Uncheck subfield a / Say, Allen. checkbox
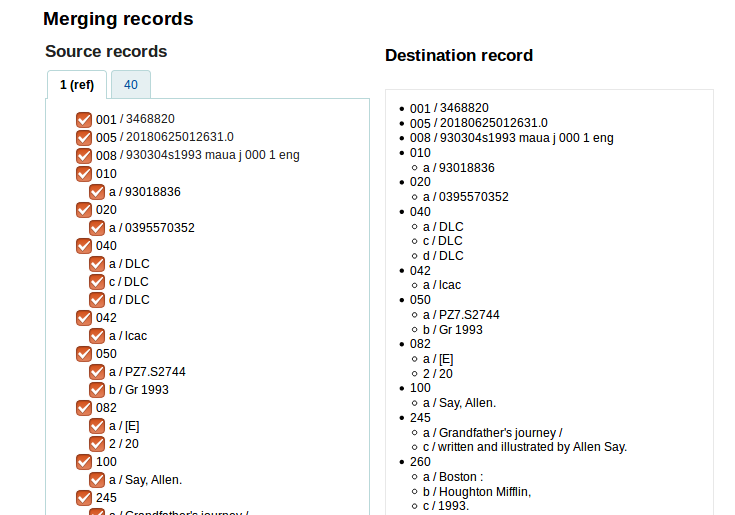This screenshot has width=735, height=515. coord(97,480)
